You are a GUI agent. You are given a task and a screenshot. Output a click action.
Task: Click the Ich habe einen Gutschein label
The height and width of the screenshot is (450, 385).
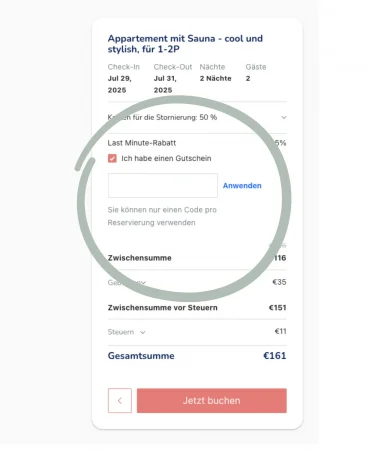click(x=166, y=158)
